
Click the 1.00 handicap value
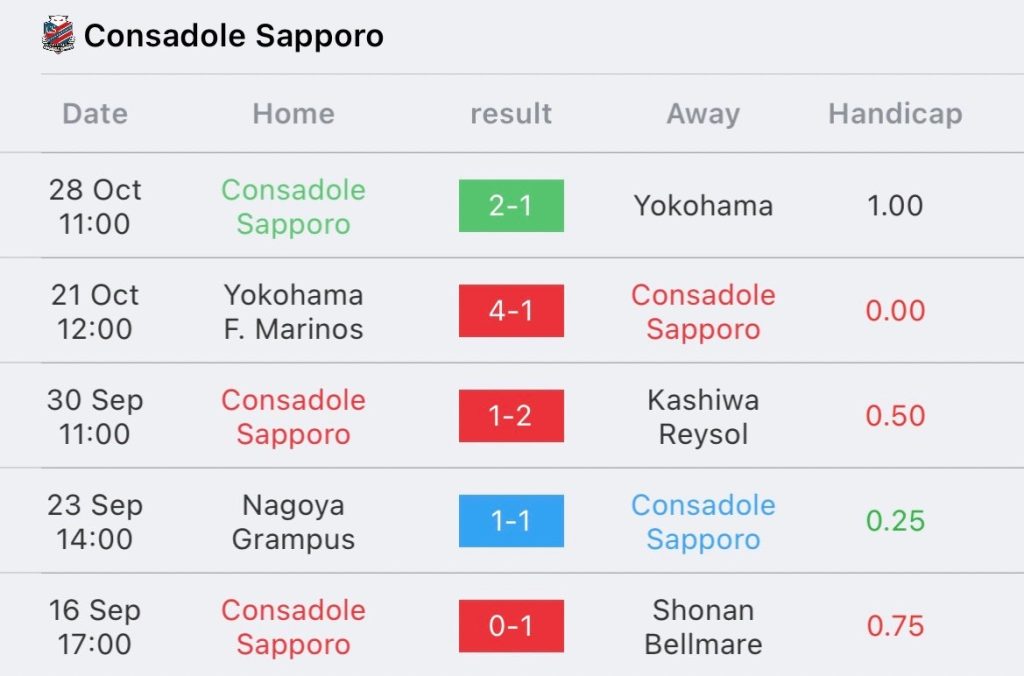click(895, 206)
